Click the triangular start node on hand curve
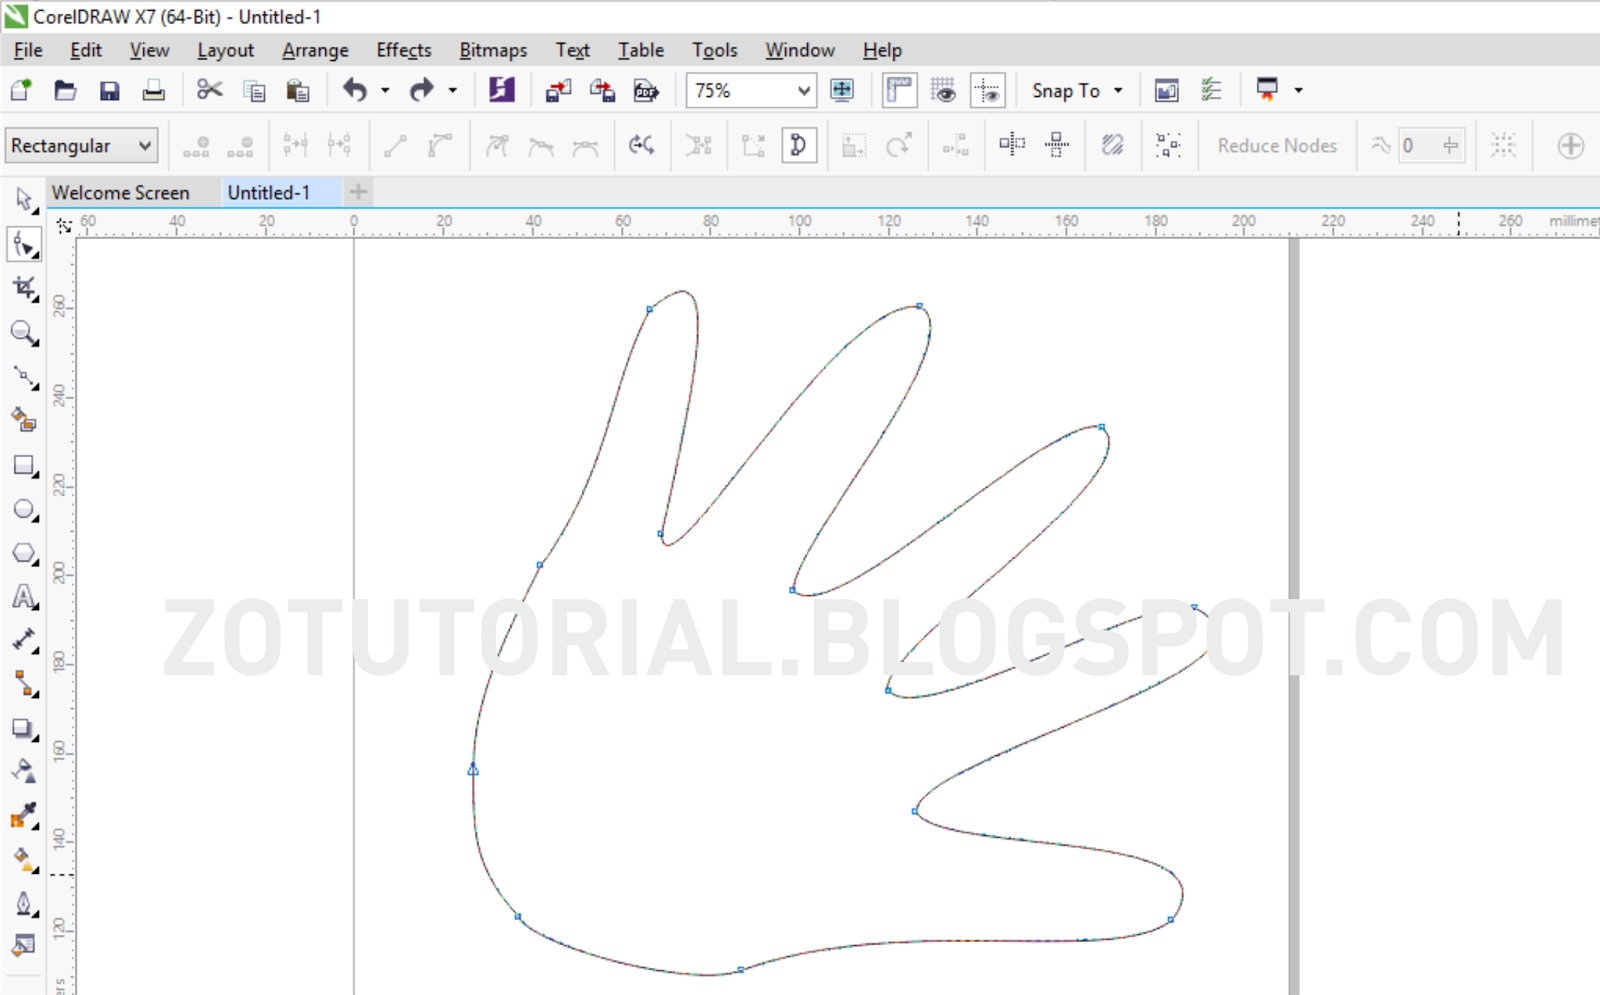This screenshot has width=1600, height=995. tap(473, 769)
